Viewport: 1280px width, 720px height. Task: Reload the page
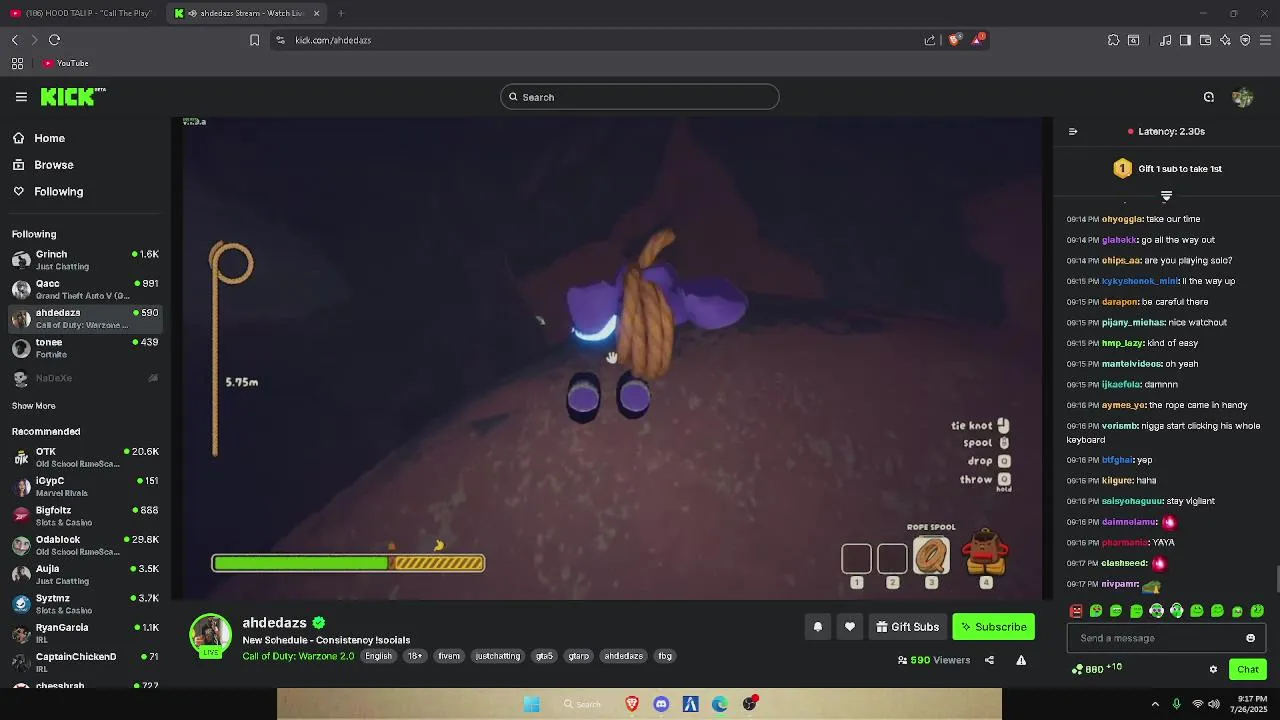[x=54, y=40]
